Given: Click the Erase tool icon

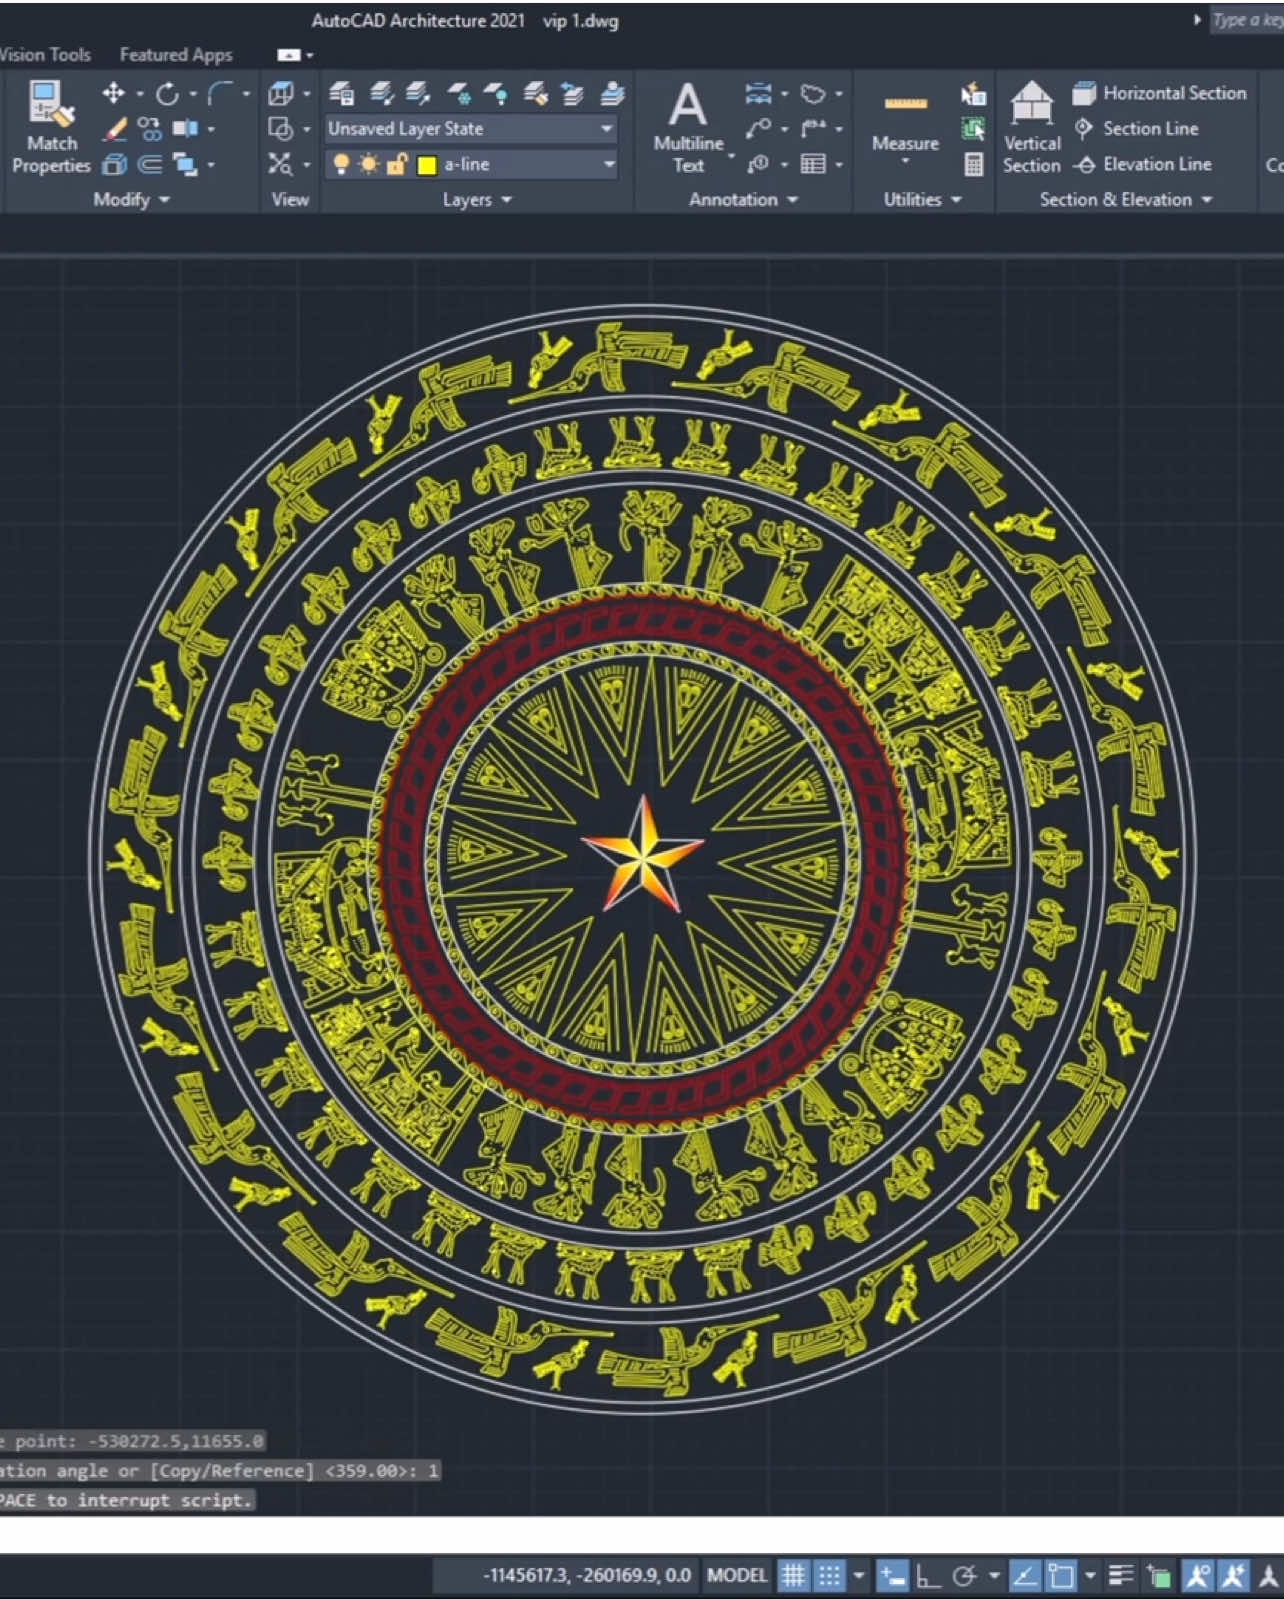Looking at the screenshot, I should tap(115, 128).
